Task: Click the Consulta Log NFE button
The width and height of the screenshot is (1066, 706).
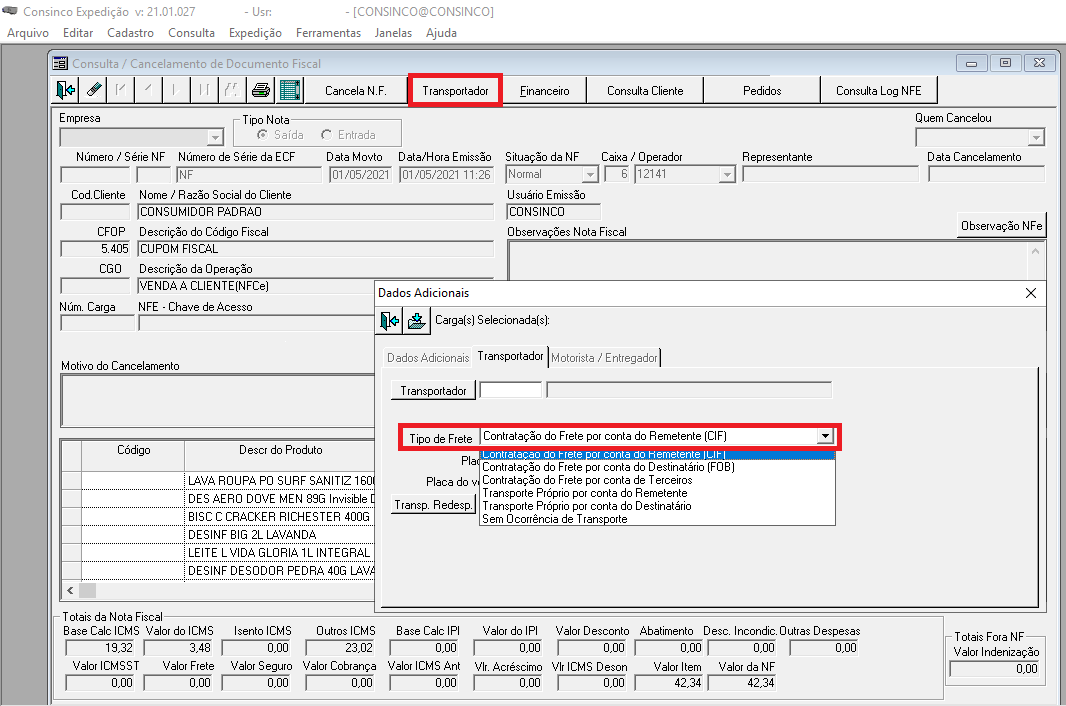Action: [878, 90]
